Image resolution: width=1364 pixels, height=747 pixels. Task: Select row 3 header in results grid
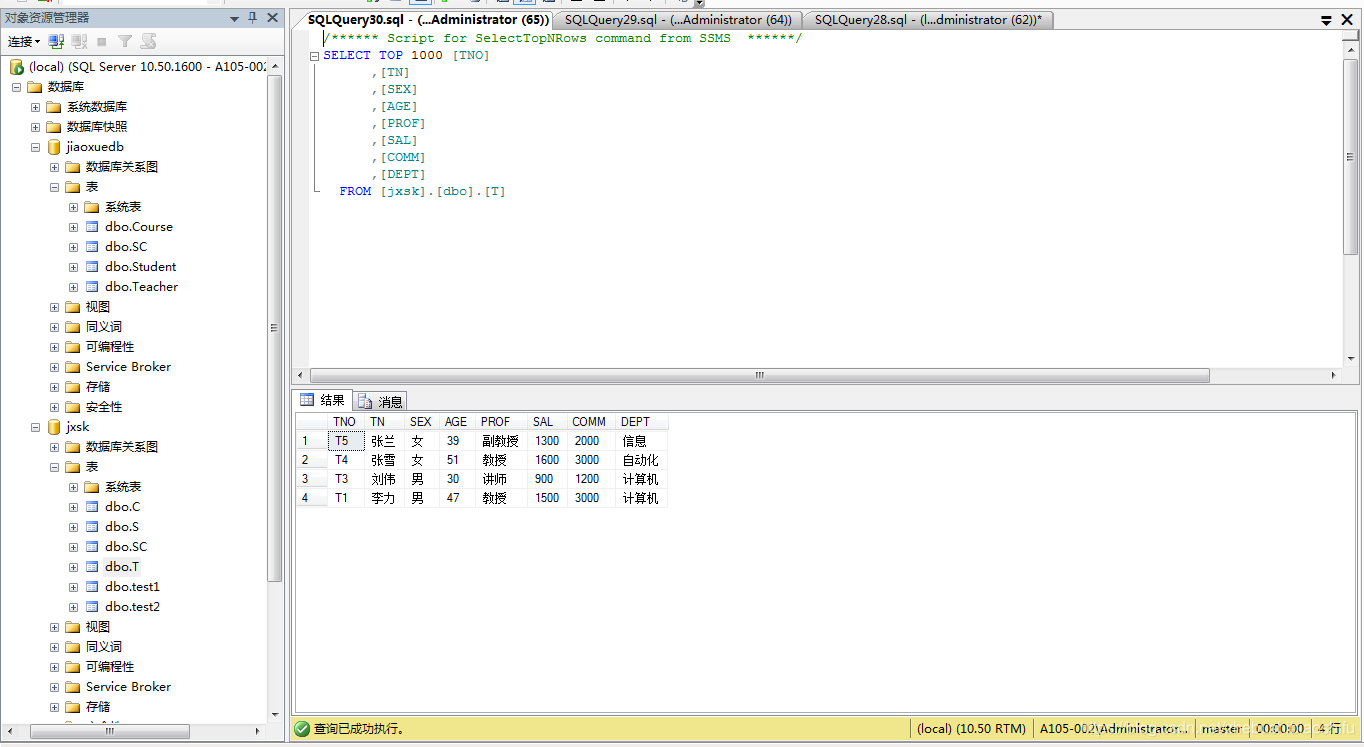pos(310,479)
